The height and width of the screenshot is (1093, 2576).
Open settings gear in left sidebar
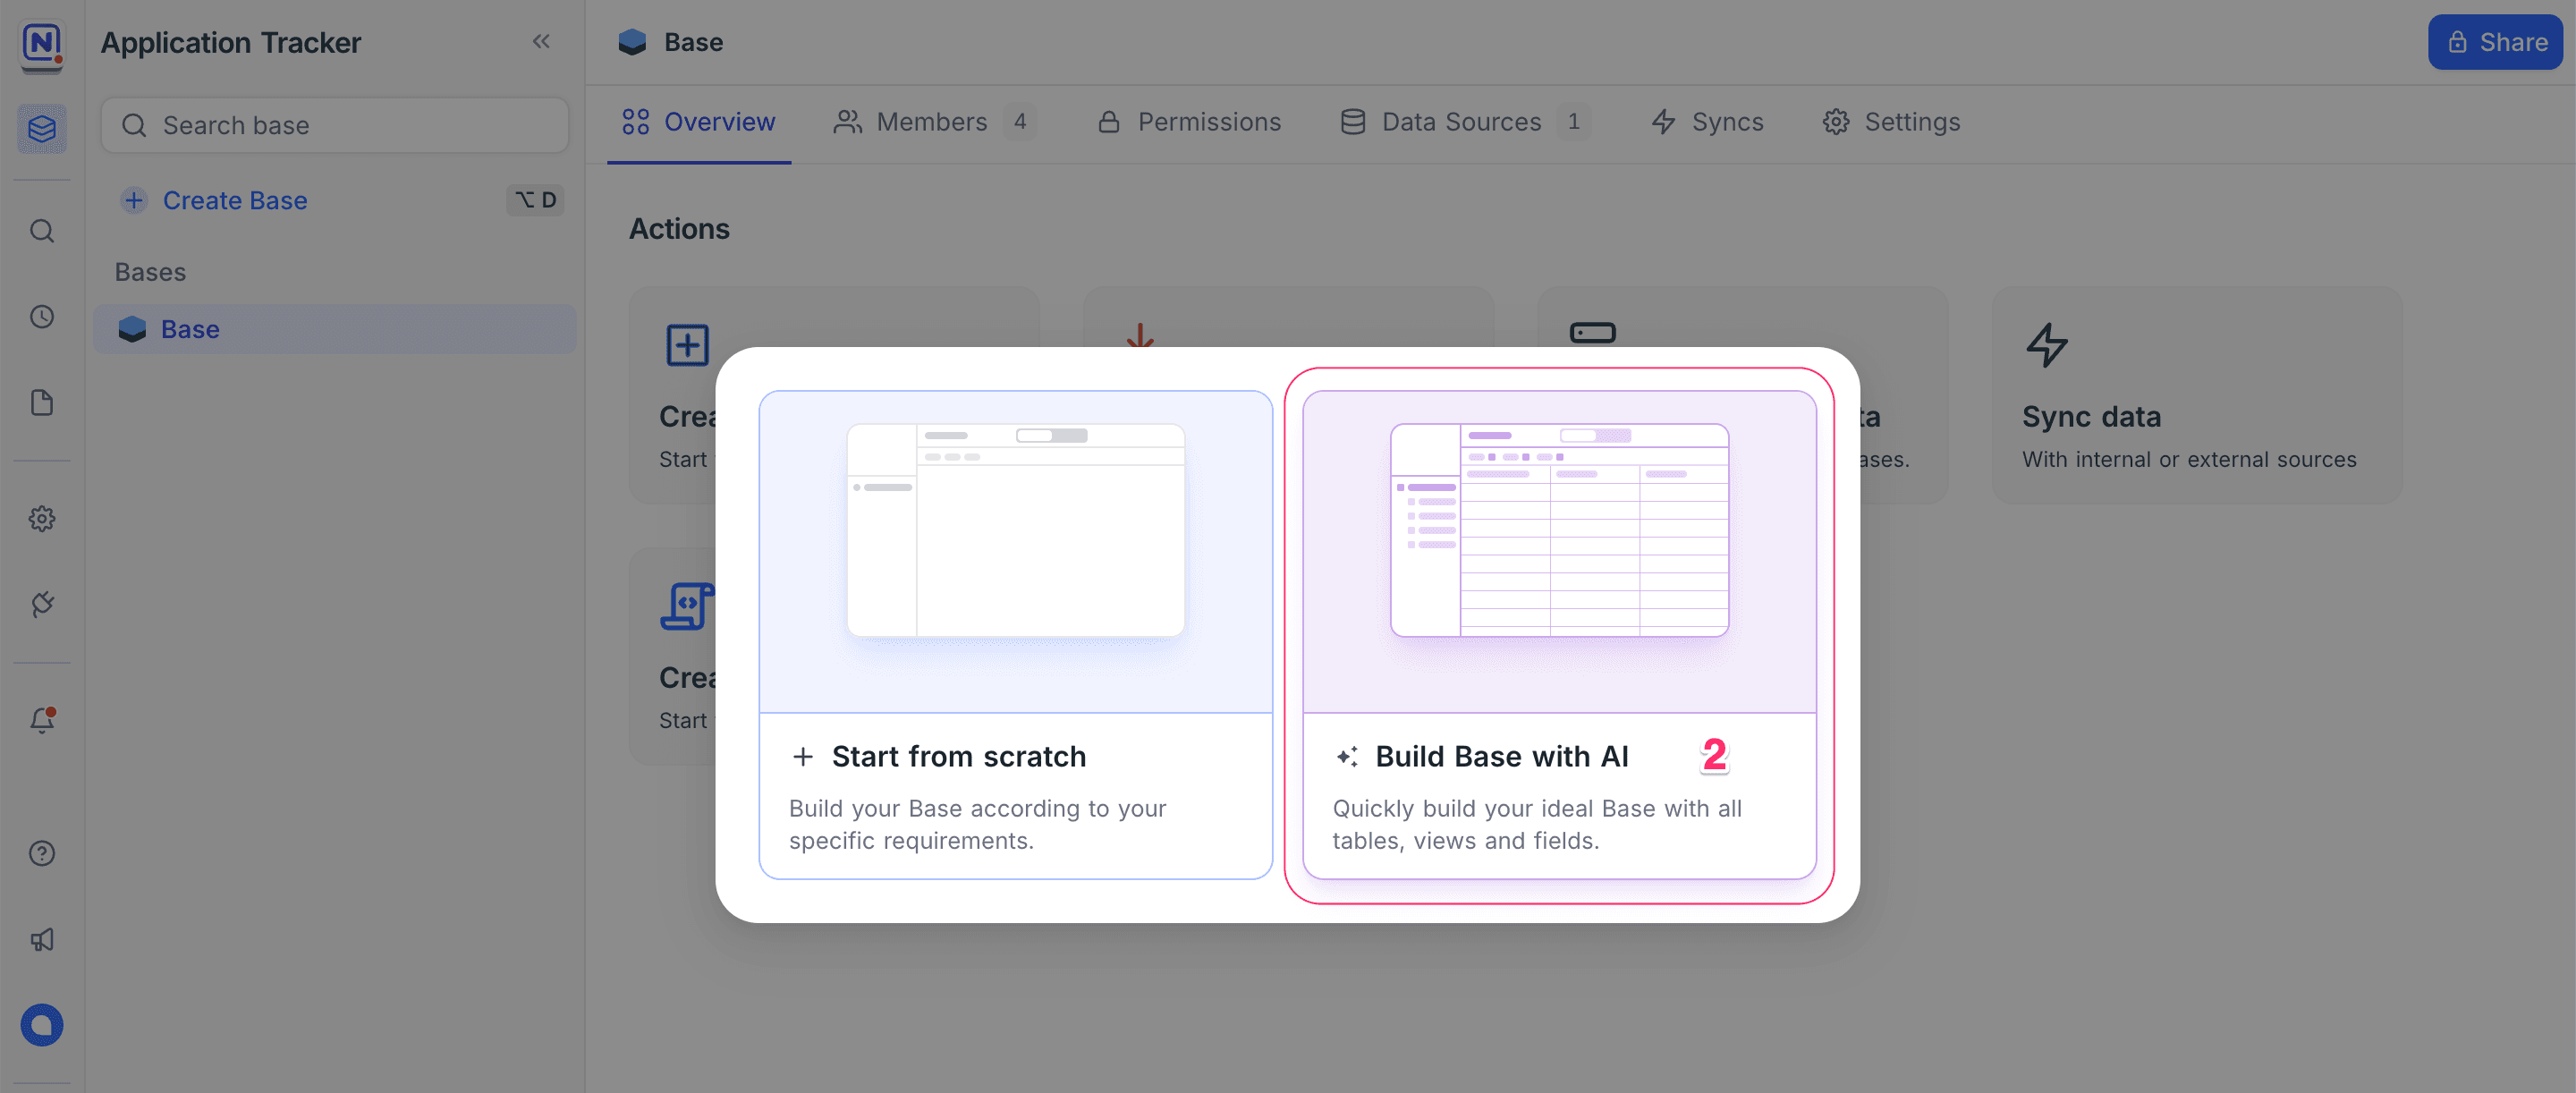[x=42, y=519]
